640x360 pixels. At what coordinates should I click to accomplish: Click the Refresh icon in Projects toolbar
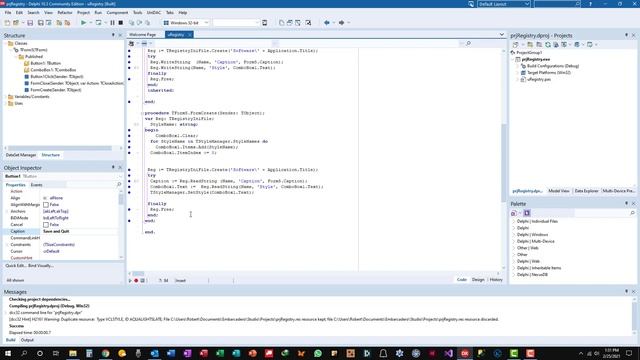pos(548,44)
